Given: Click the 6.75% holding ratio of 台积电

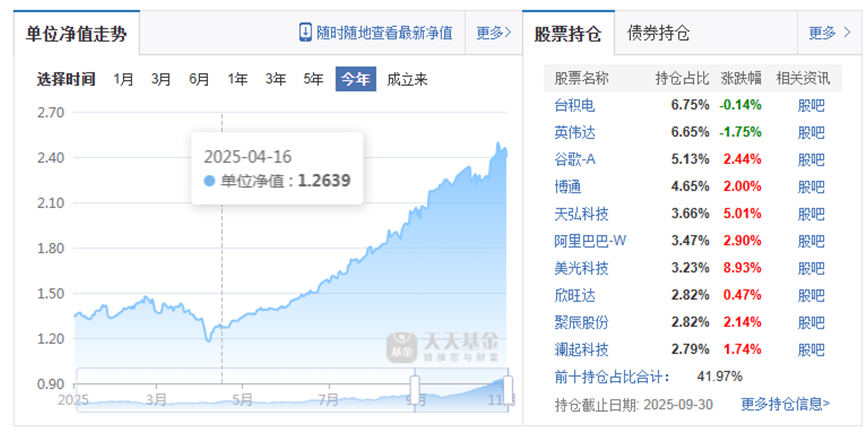Looking at the screenshot, I should (690, 105).
